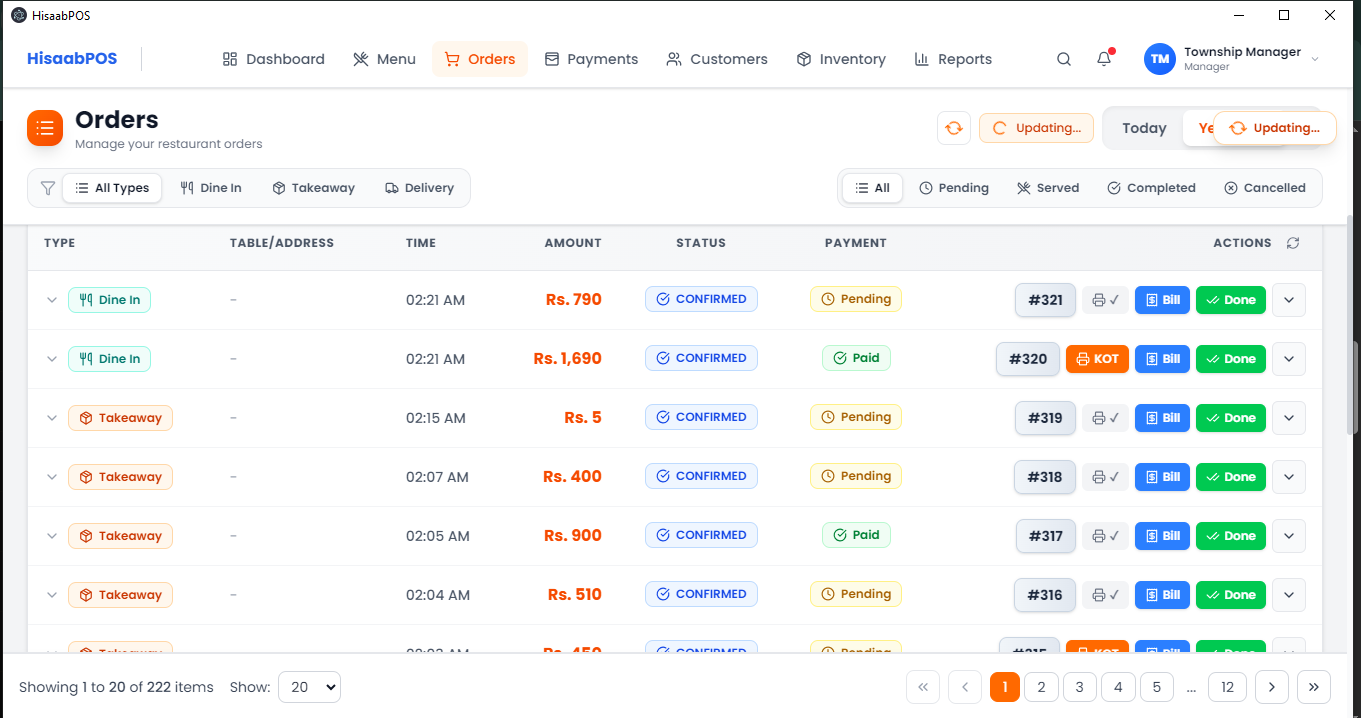The width and height of the screenshot is (1361, 718).
Task: Go to the next page arrow
Action: [x=1271, y=687]
